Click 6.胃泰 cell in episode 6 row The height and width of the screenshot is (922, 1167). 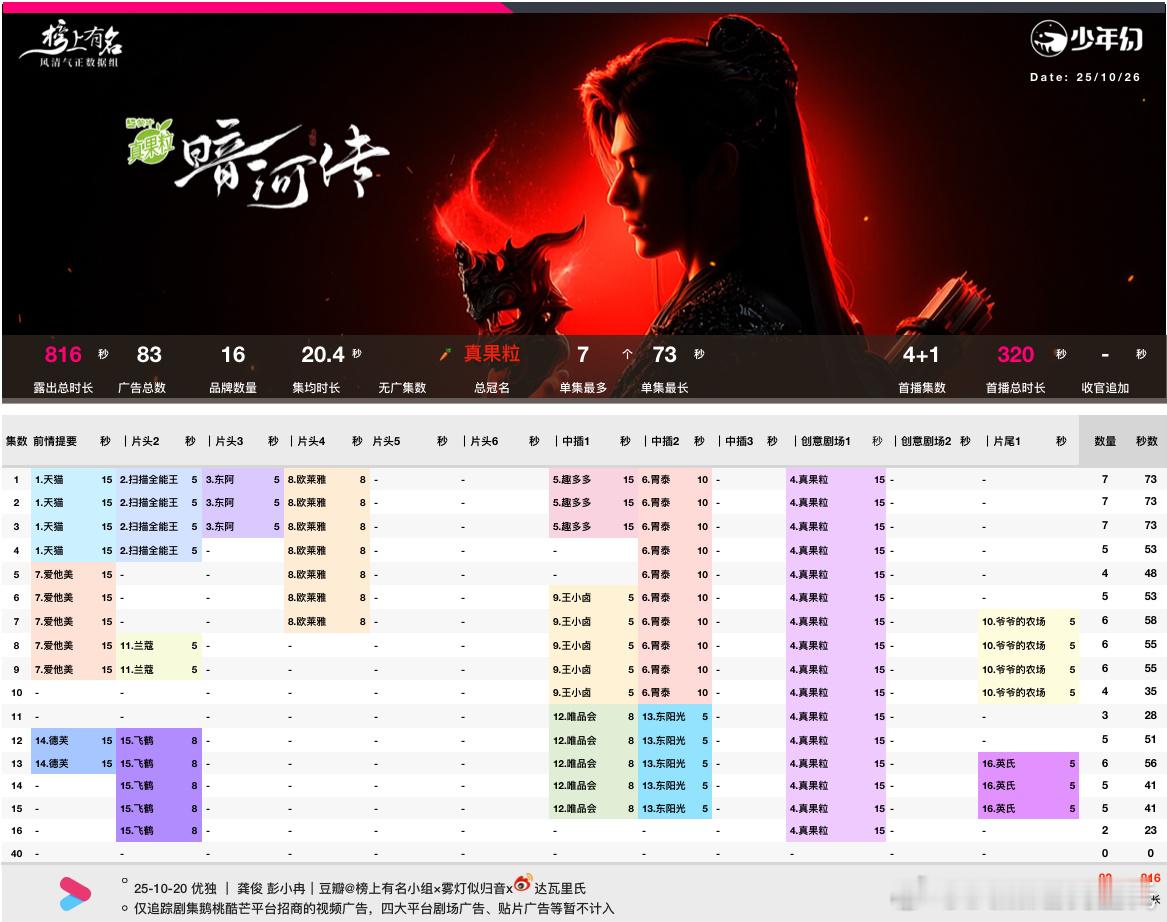pos(675,598)
